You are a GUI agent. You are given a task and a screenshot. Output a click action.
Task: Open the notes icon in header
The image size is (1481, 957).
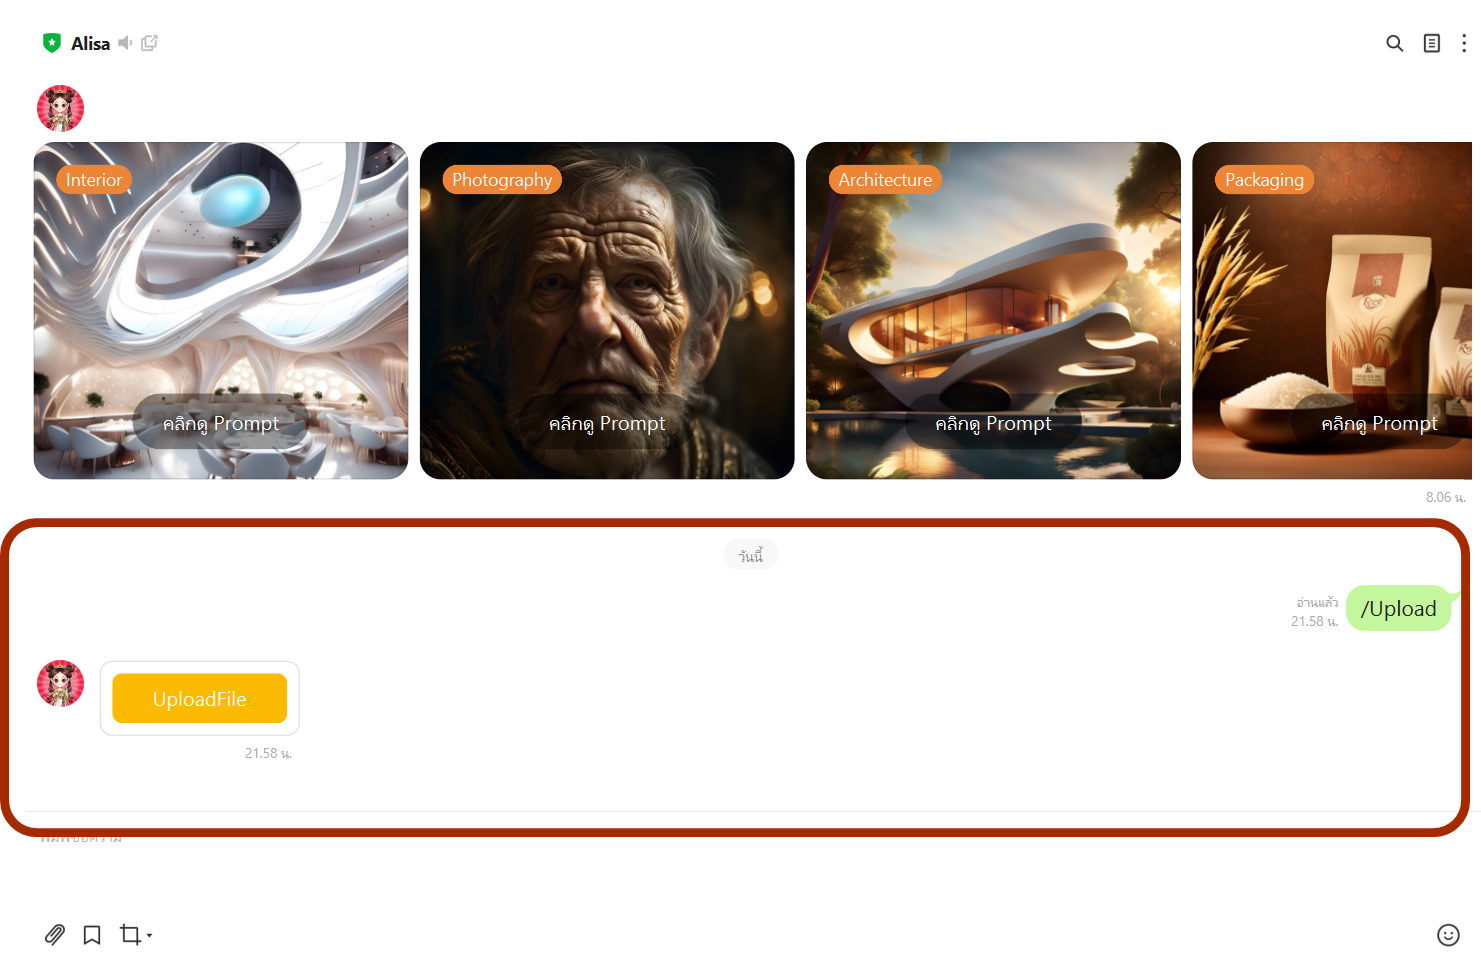click(1432, 43)
